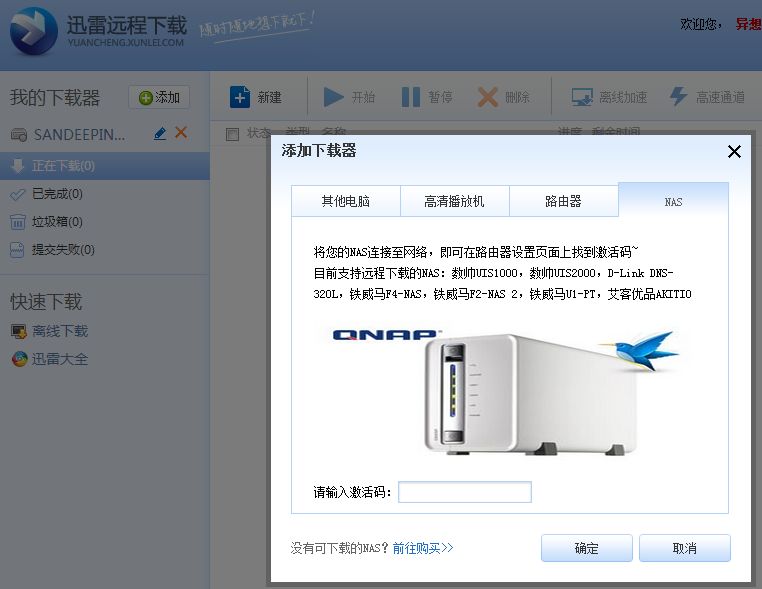Switch to the 高清播放机 tab
This screenshot has height=589, width=762.
pos(454,201)
